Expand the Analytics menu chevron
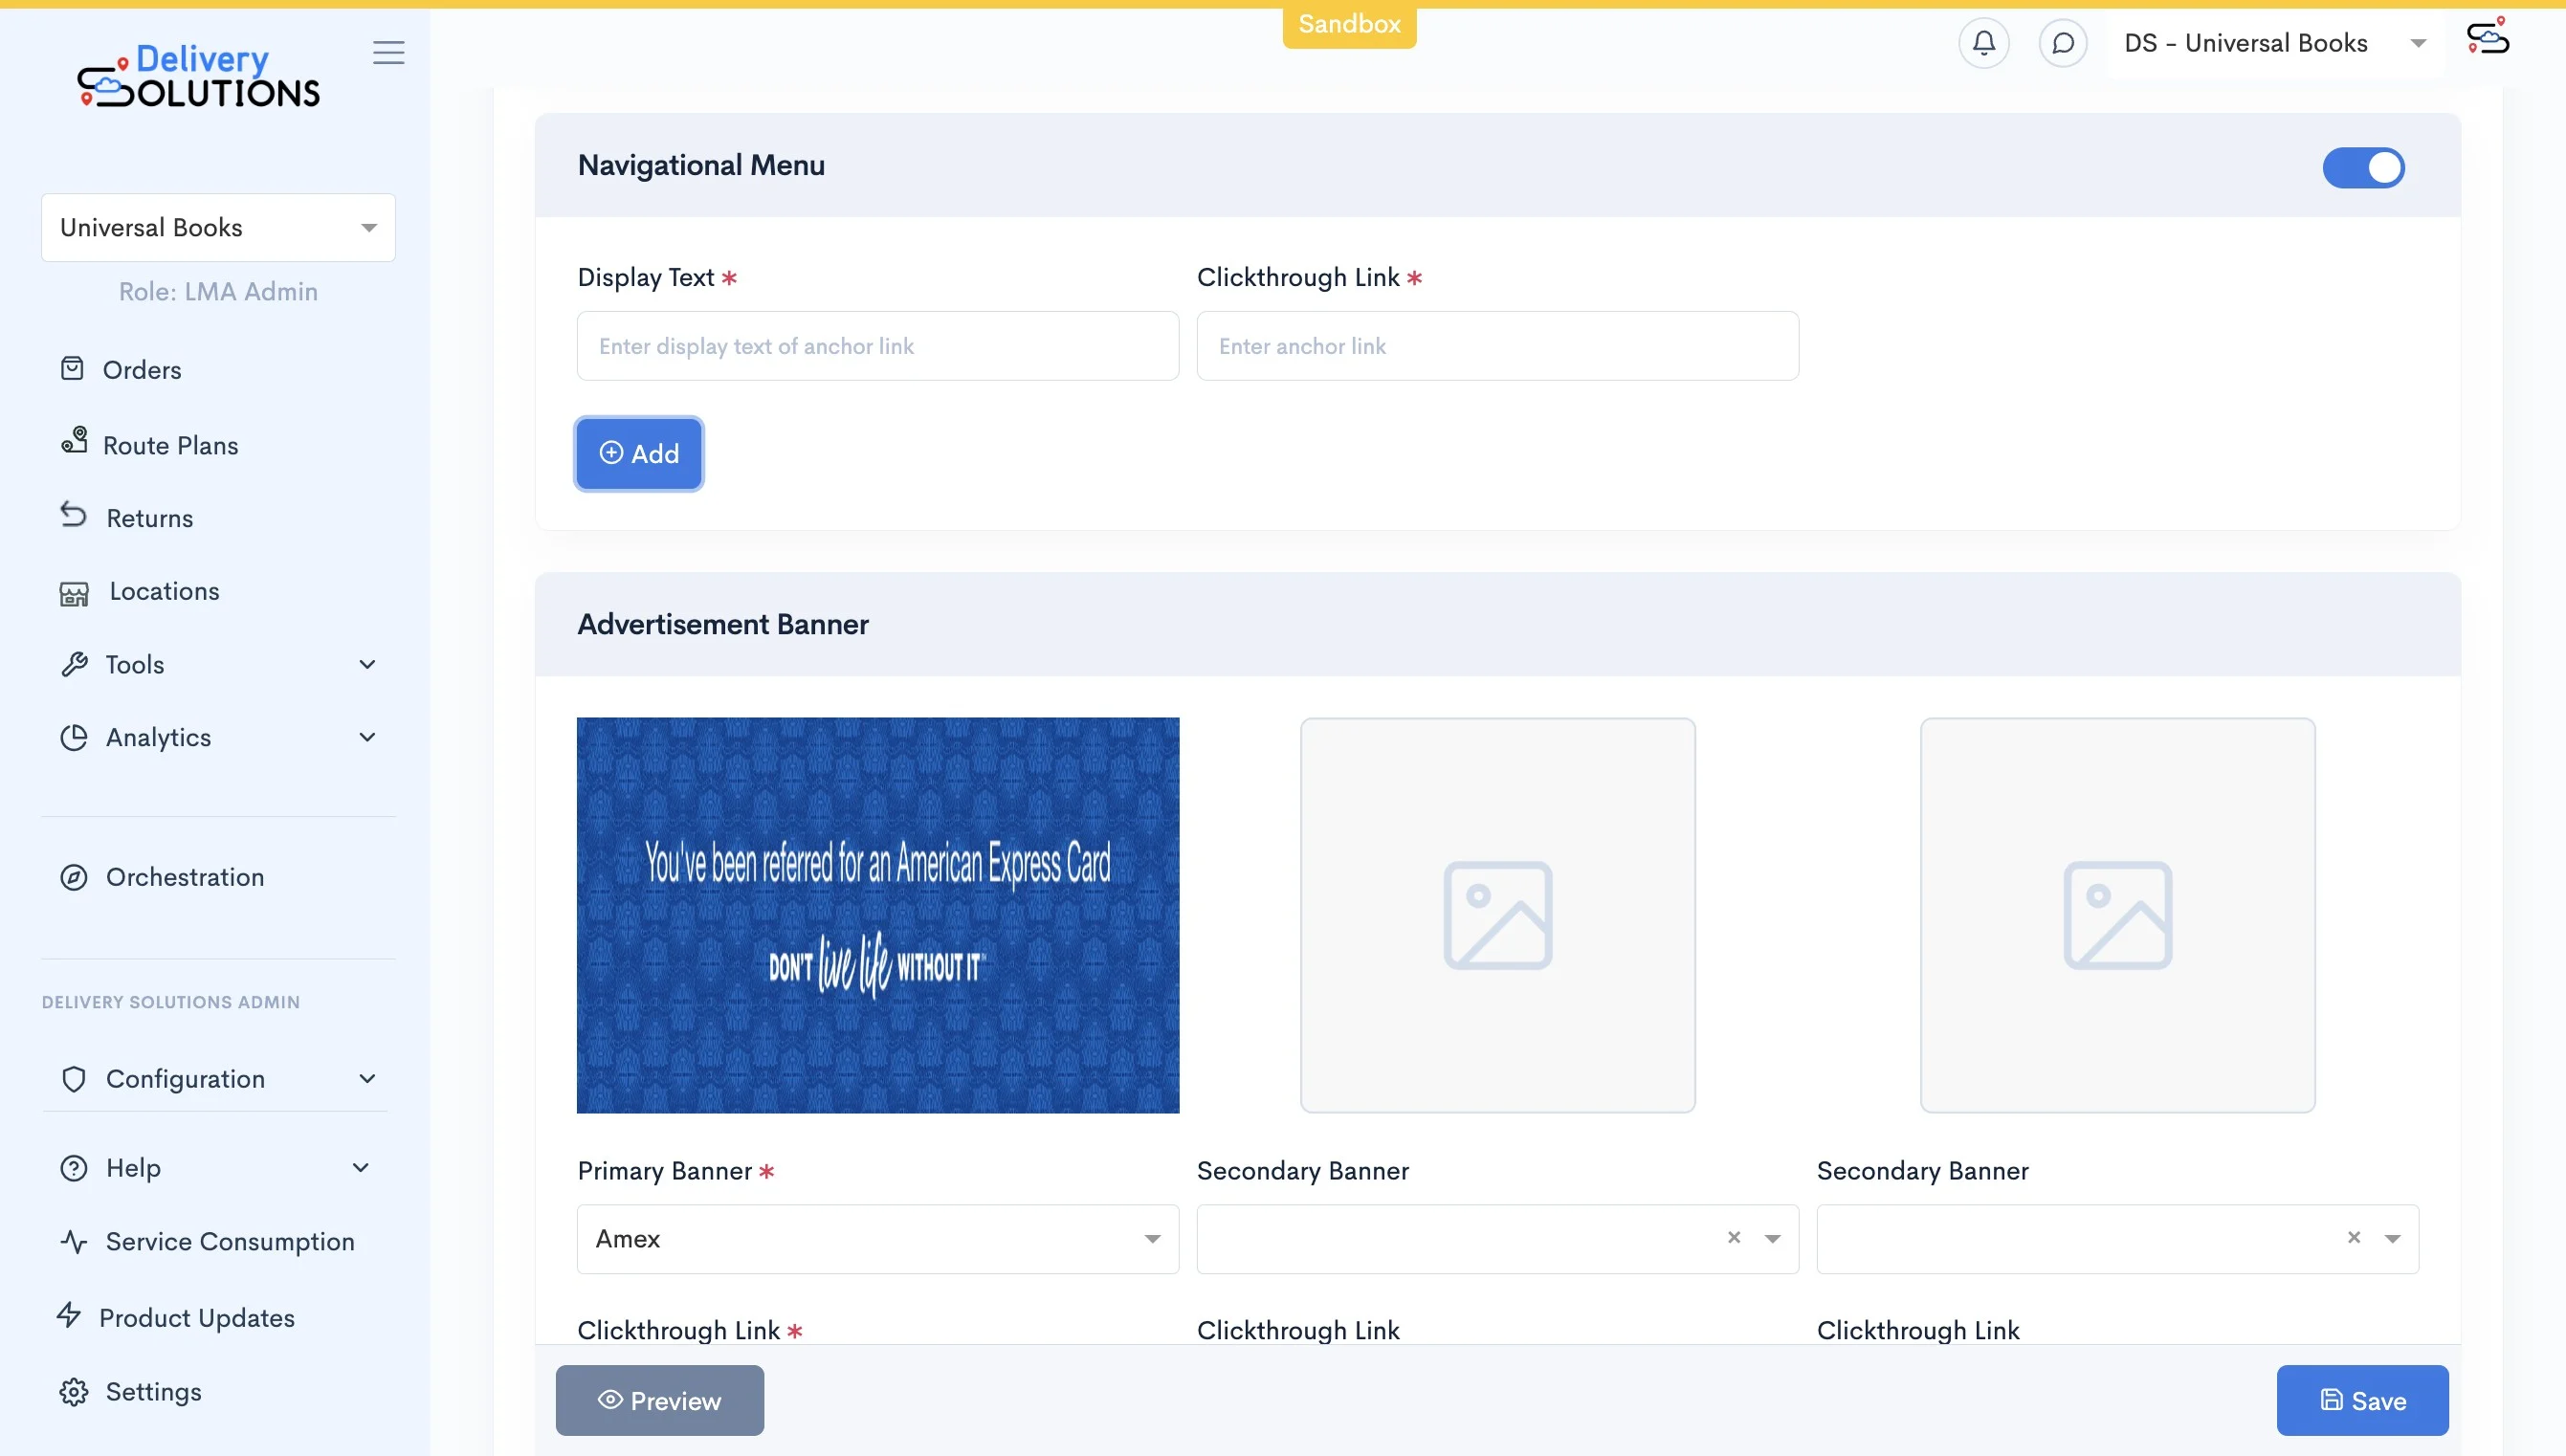 (x=367, y=737)
